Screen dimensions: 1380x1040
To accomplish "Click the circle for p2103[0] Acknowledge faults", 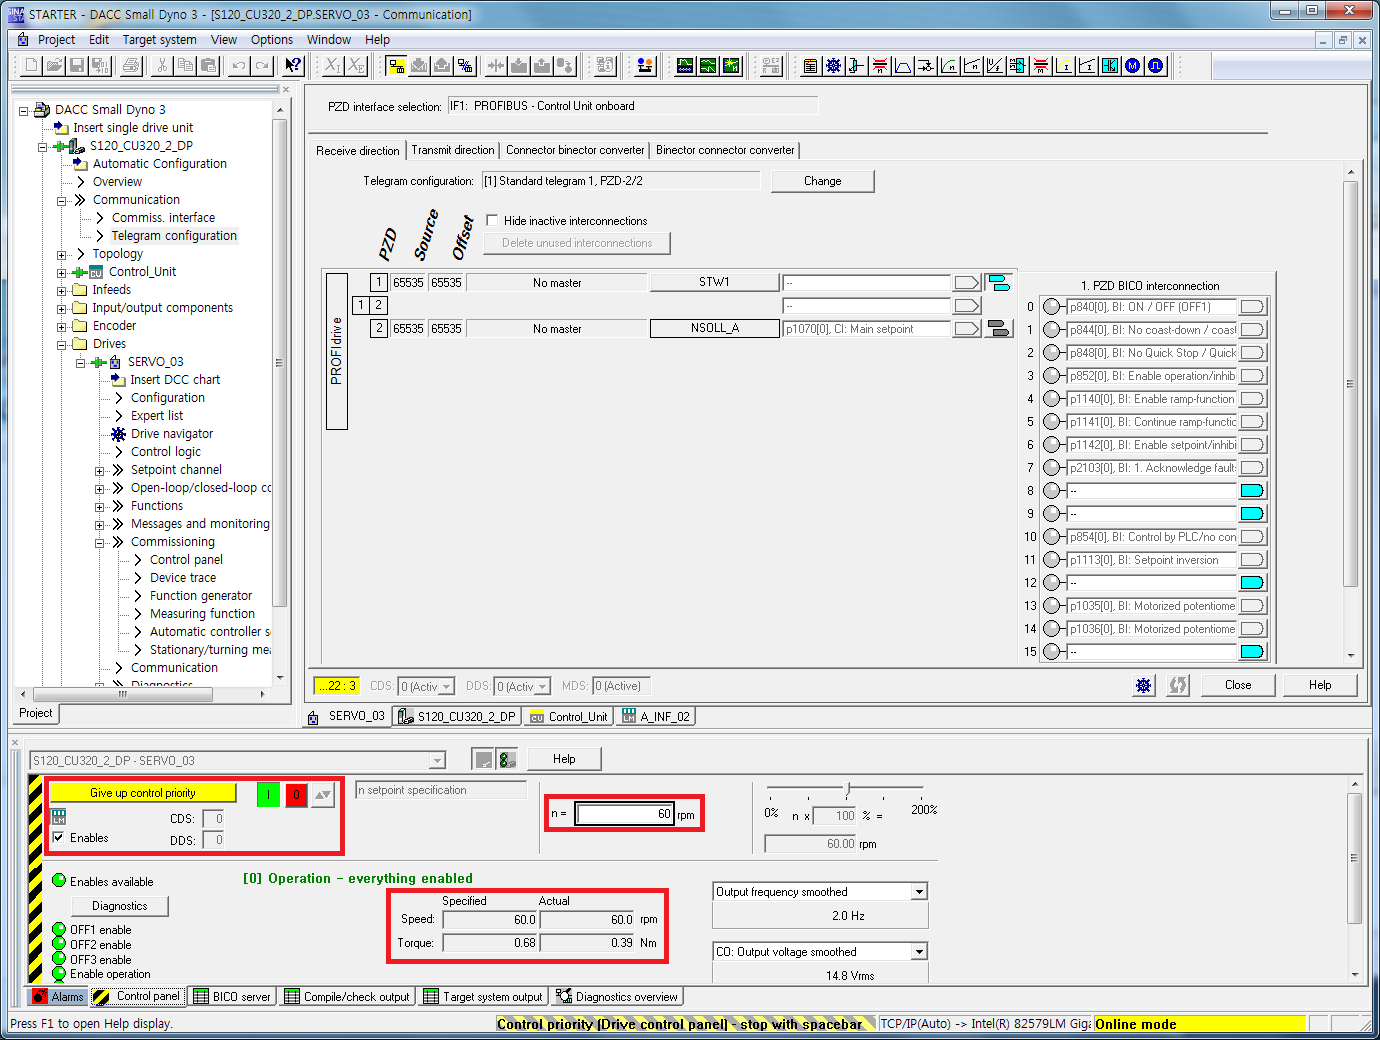I will tap(1051, 468).
